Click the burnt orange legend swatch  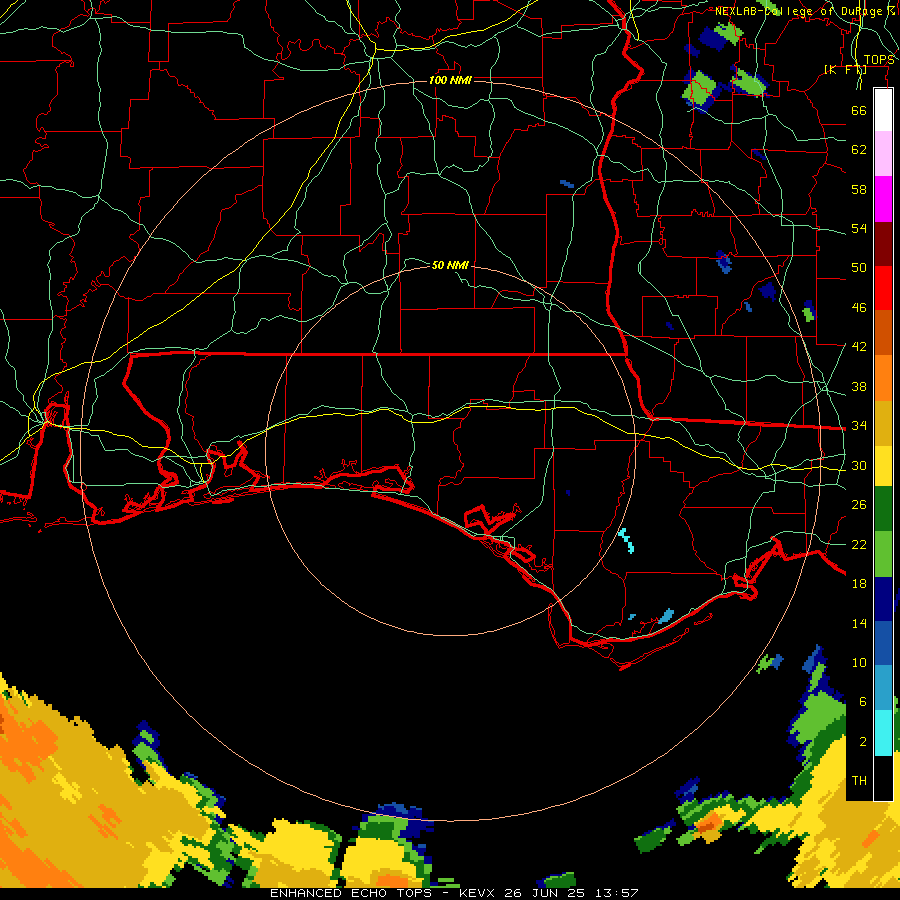[x=883, y=333]
